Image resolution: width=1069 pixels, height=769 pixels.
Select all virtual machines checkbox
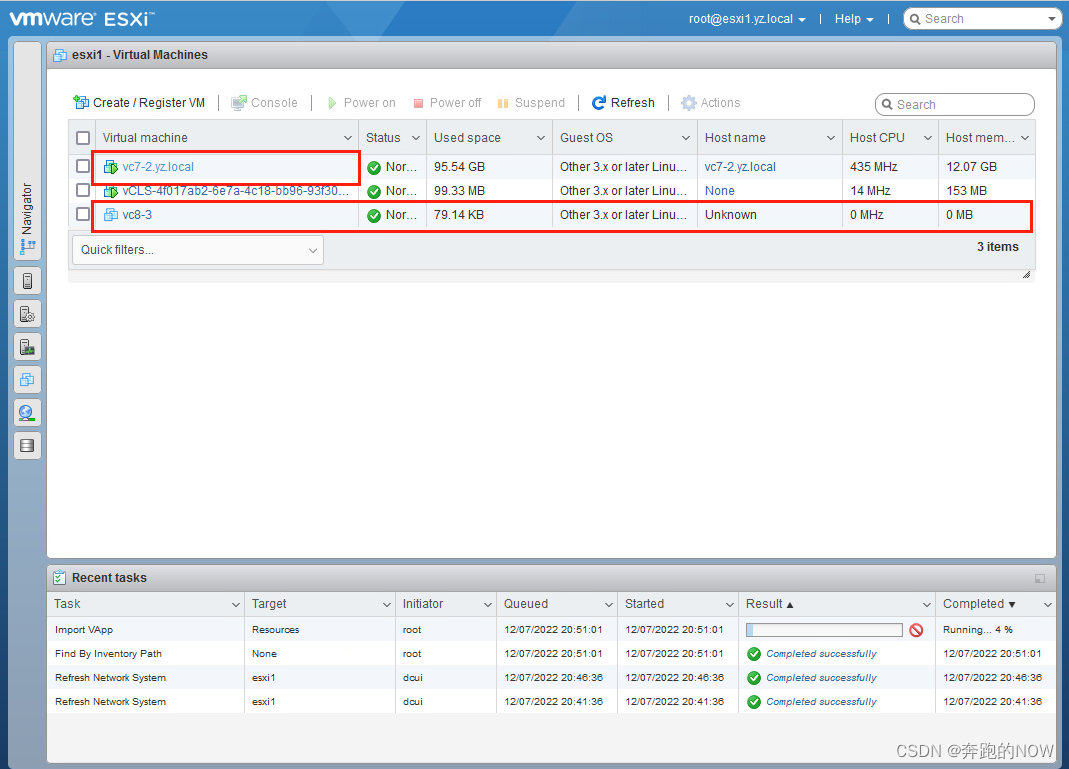(83, 138)
